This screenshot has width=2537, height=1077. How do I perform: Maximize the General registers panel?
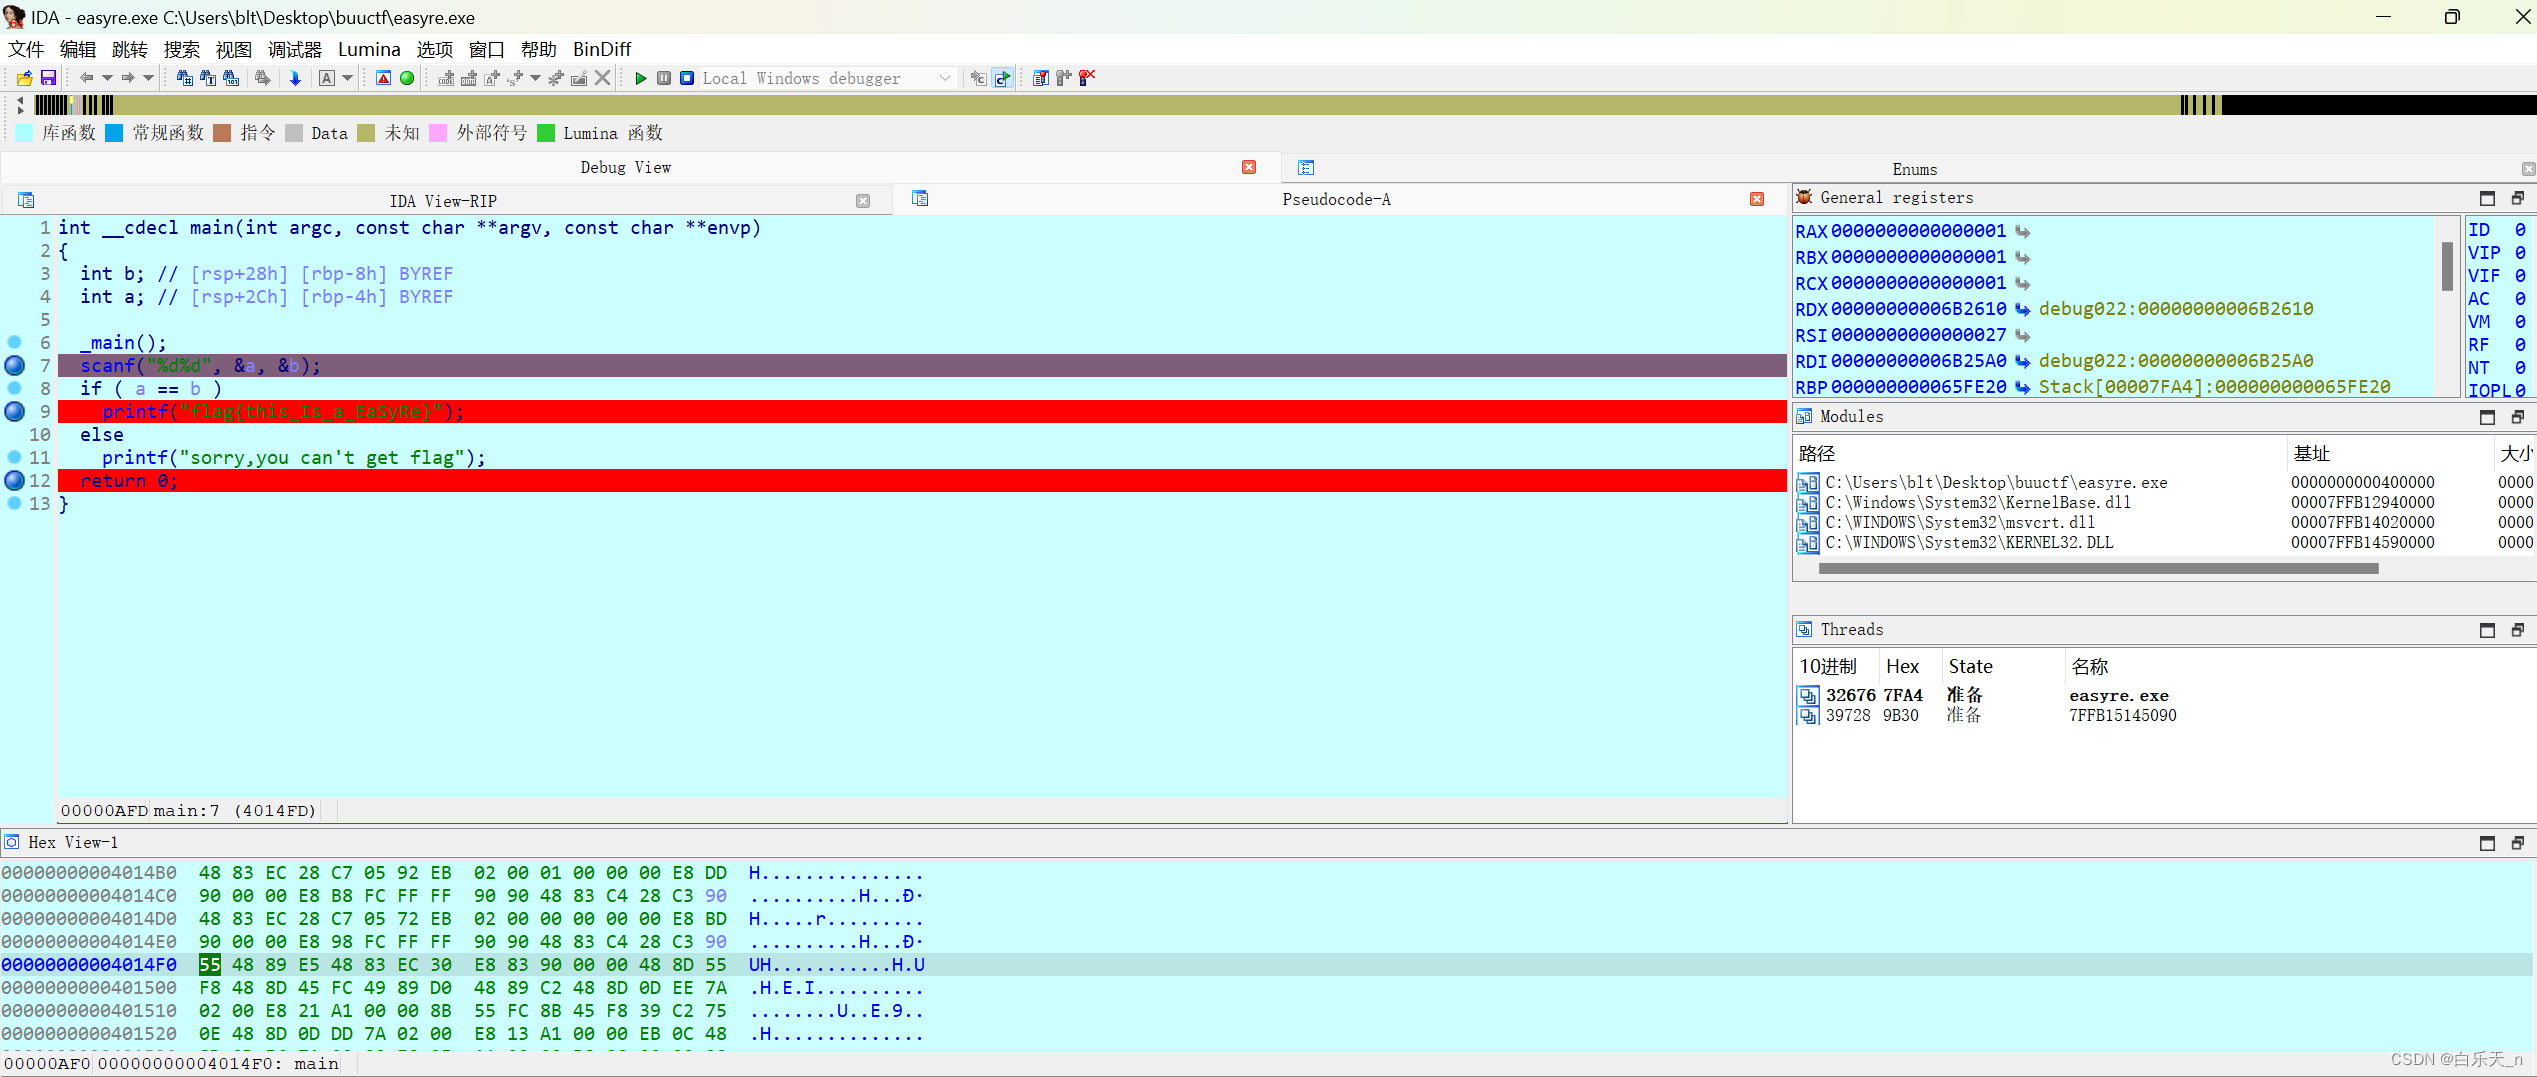(2488, 198)
